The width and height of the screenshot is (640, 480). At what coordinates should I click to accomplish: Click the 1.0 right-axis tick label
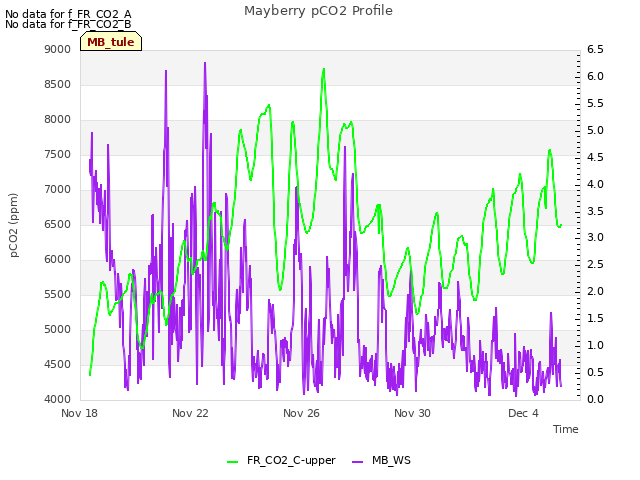pyautogui.click(x=595, y=345)
